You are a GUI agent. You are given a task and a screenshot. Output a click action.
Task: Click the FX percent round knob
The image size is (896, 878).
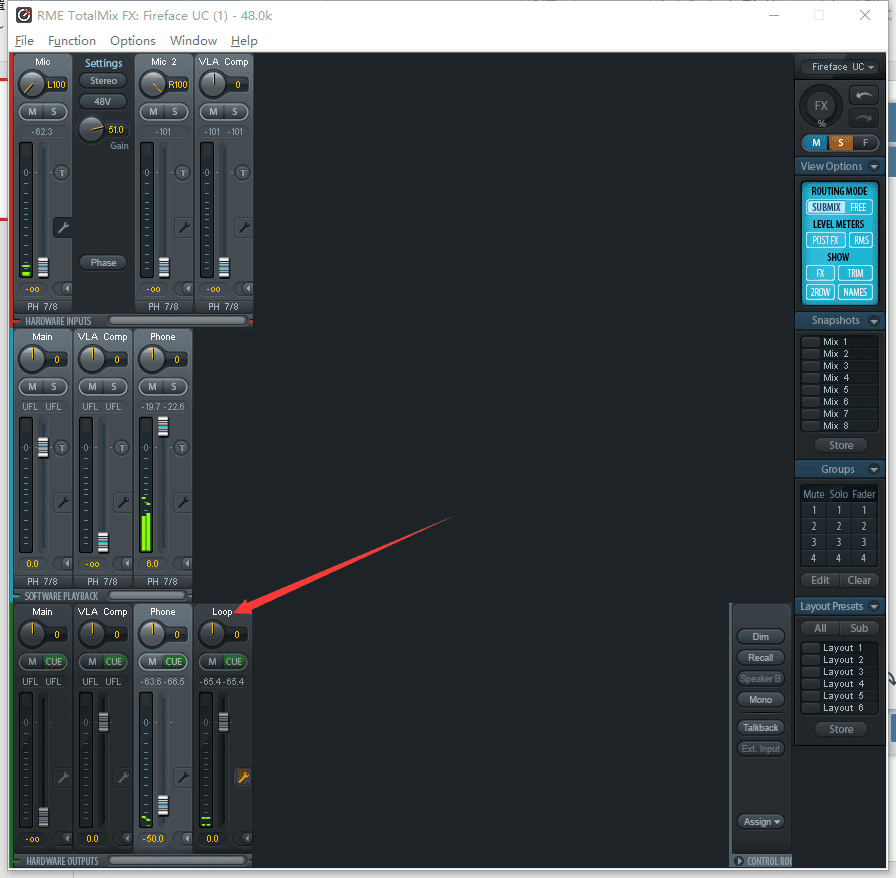tap(821, 105)
